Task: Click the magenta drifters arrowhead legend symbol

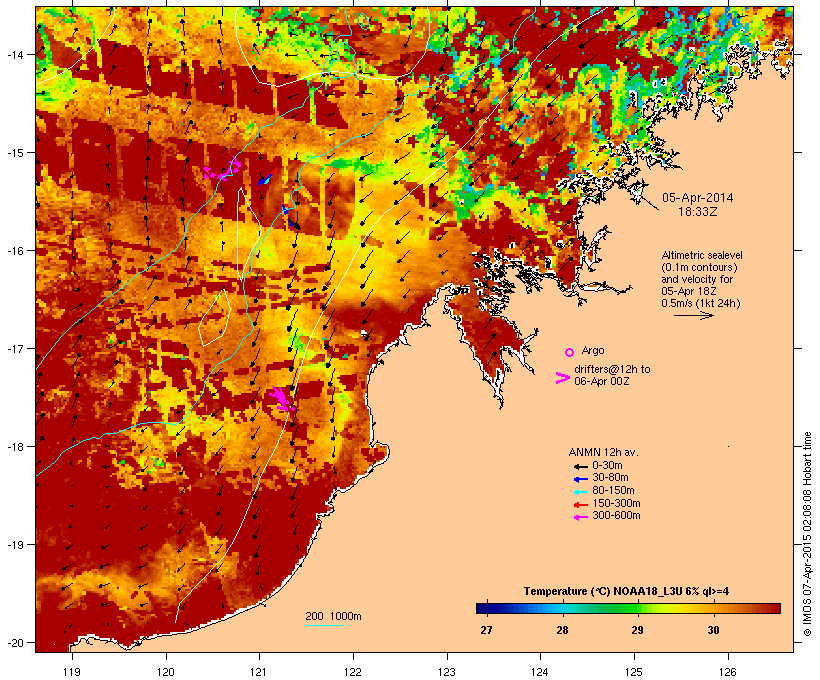Action: tap(562, 378)
